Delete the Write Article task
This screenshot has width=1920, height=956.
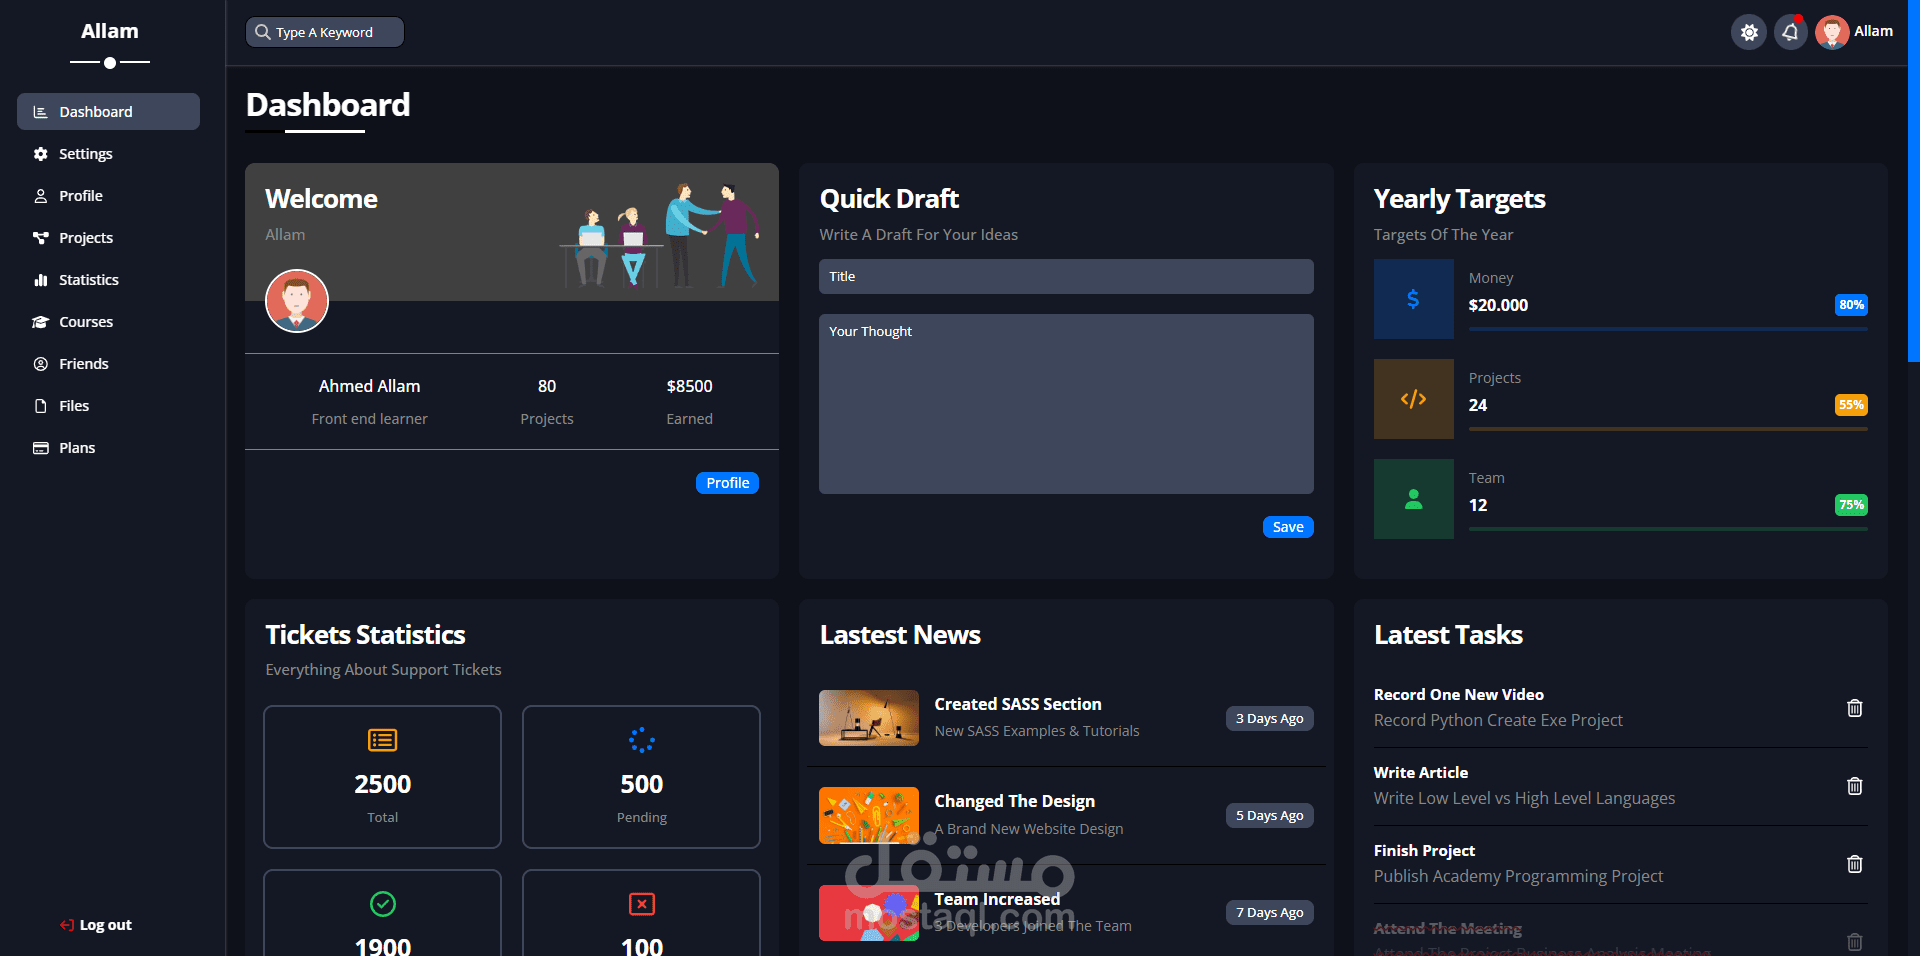click(1855, 786)
